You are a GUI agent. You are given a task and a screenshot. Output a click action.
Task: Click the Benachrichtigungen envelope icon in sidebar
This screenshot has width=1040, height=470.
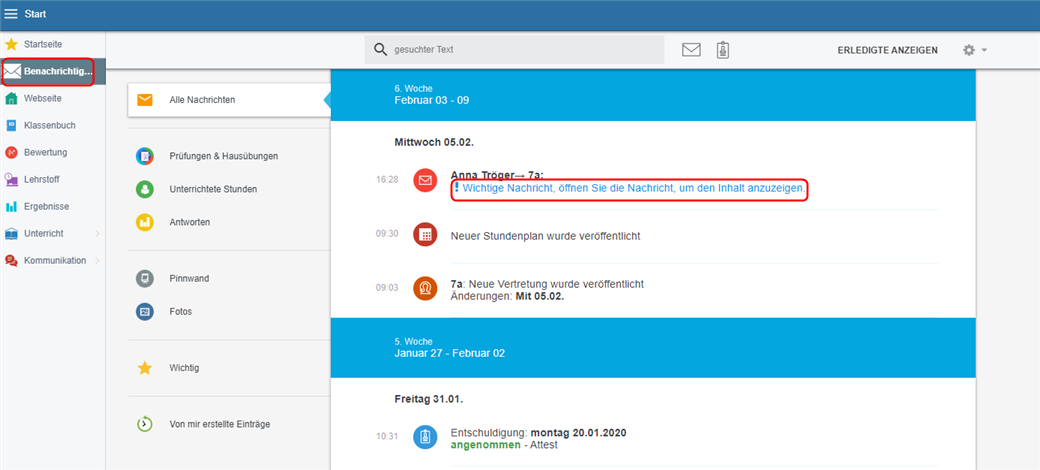[12, 72]
